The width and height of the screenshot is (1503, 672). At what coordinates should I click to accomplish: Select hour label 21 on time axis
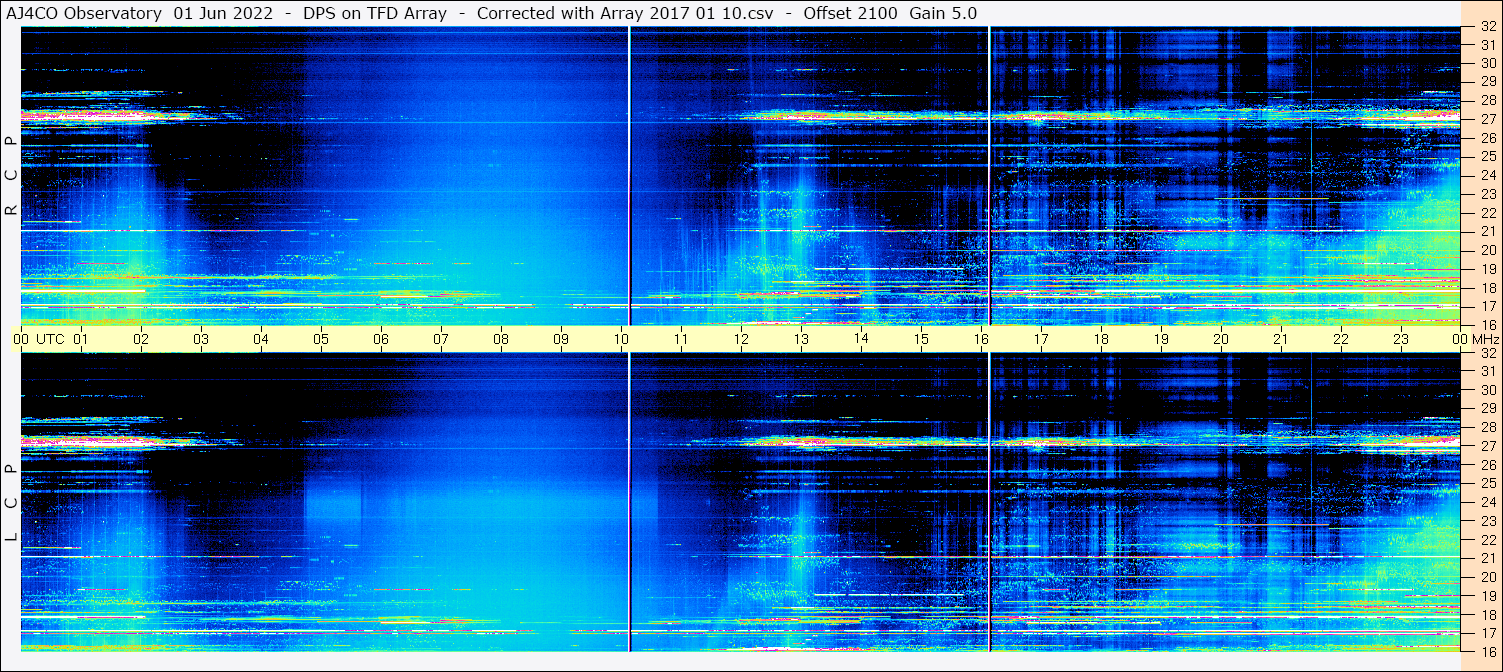click(1281, 339)
